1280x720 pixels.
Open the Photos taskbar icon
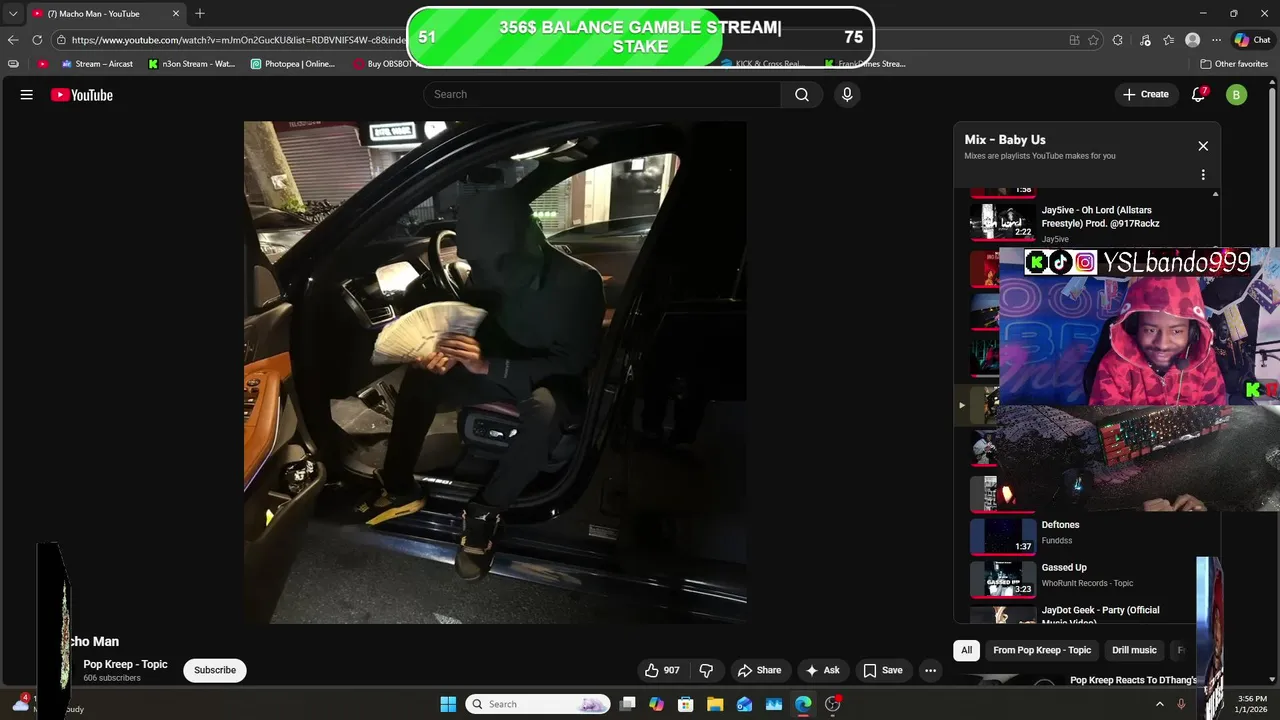pyautogui.click(x=773, y=704)
